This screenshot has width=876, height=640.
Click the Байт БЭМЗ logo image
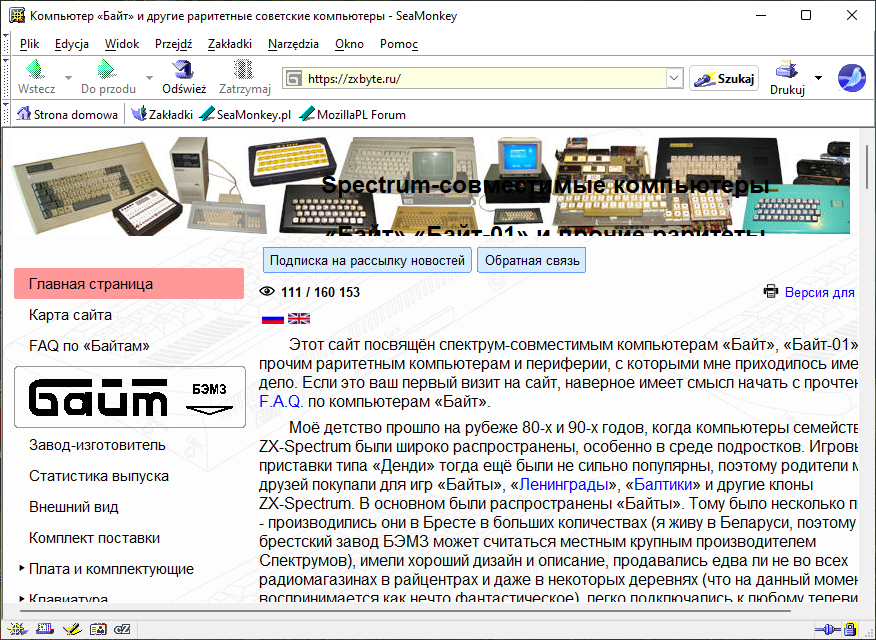click(130, 397)
